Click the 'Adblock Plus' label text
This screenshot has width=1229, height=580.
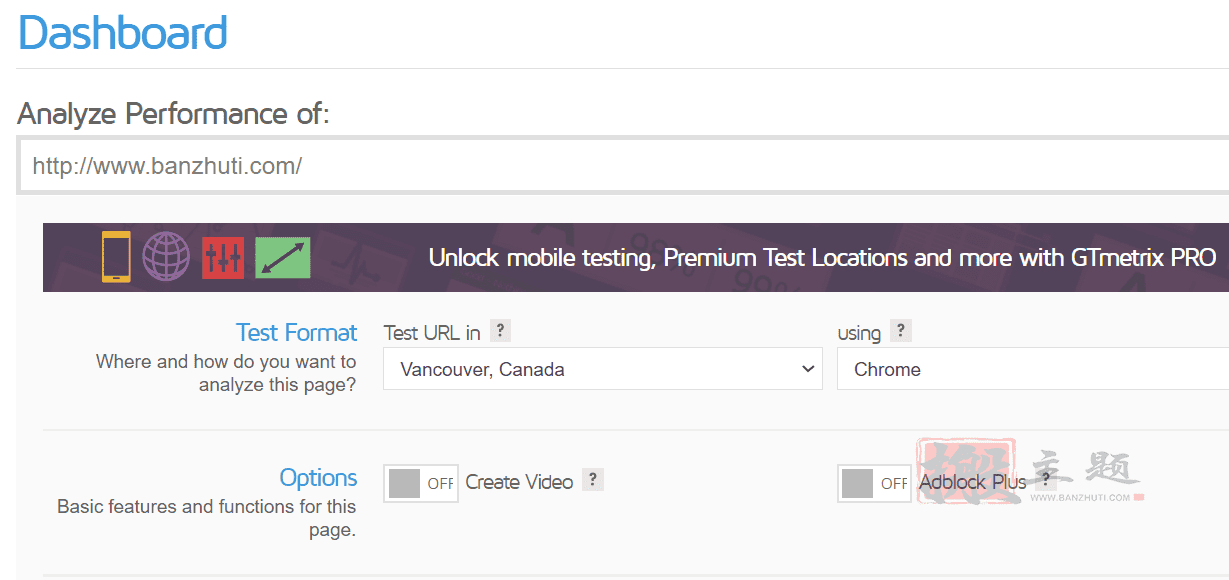(x=973, y=482)
